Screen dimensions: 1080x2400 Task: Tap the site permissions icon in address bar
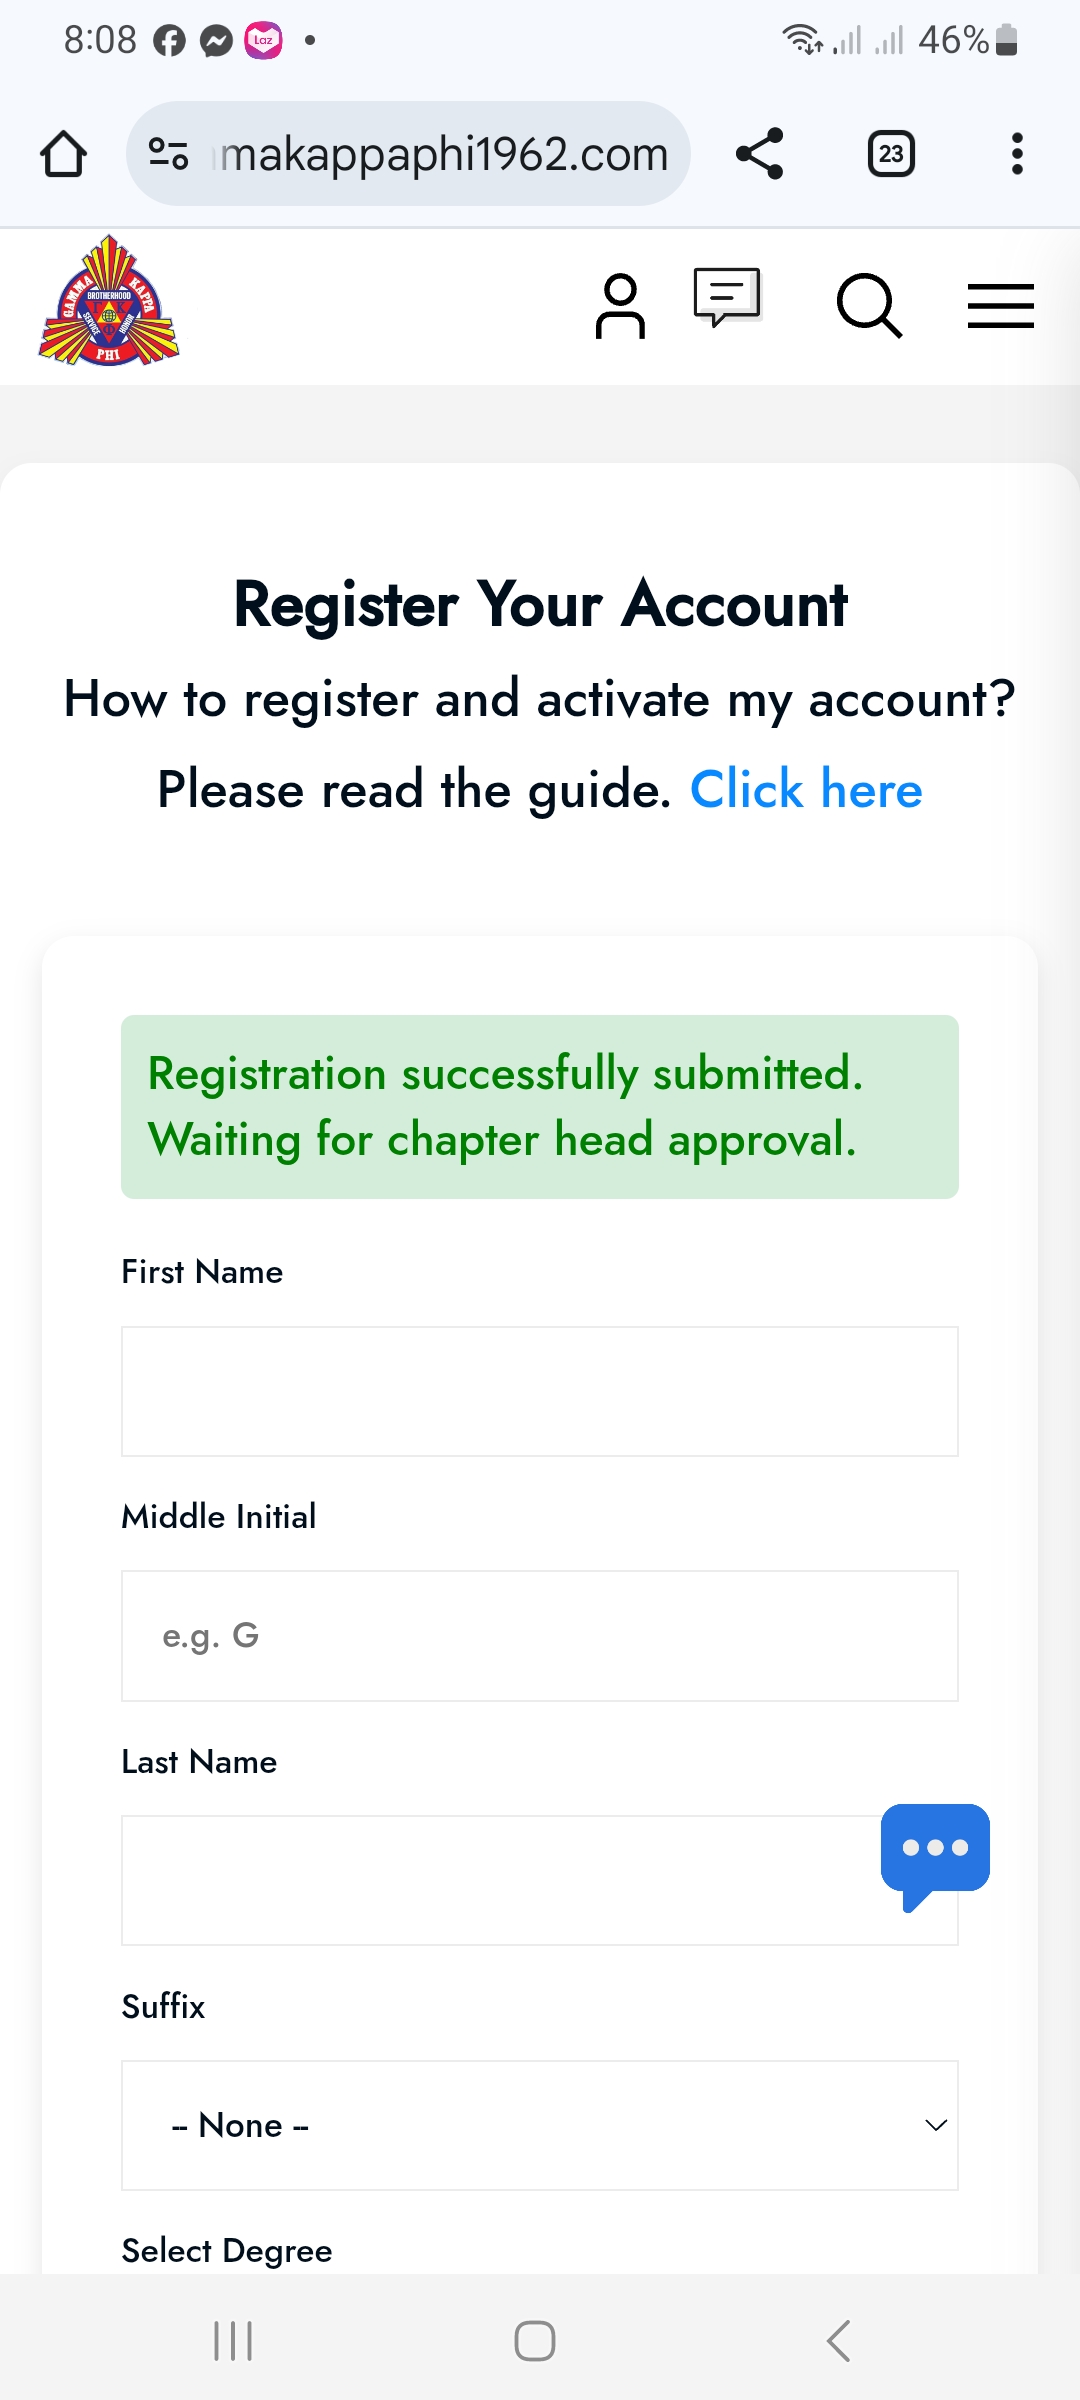point(168,153)
